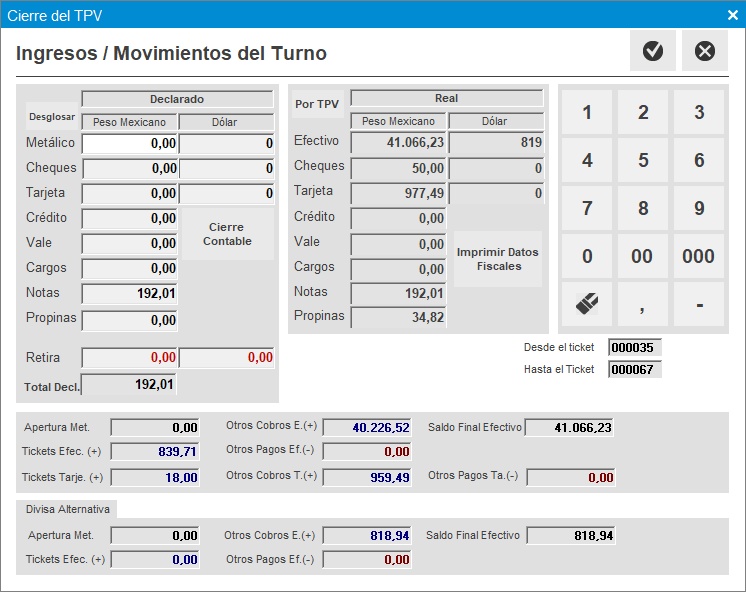Toggle the Desglosar button

[x=50, y=117]
